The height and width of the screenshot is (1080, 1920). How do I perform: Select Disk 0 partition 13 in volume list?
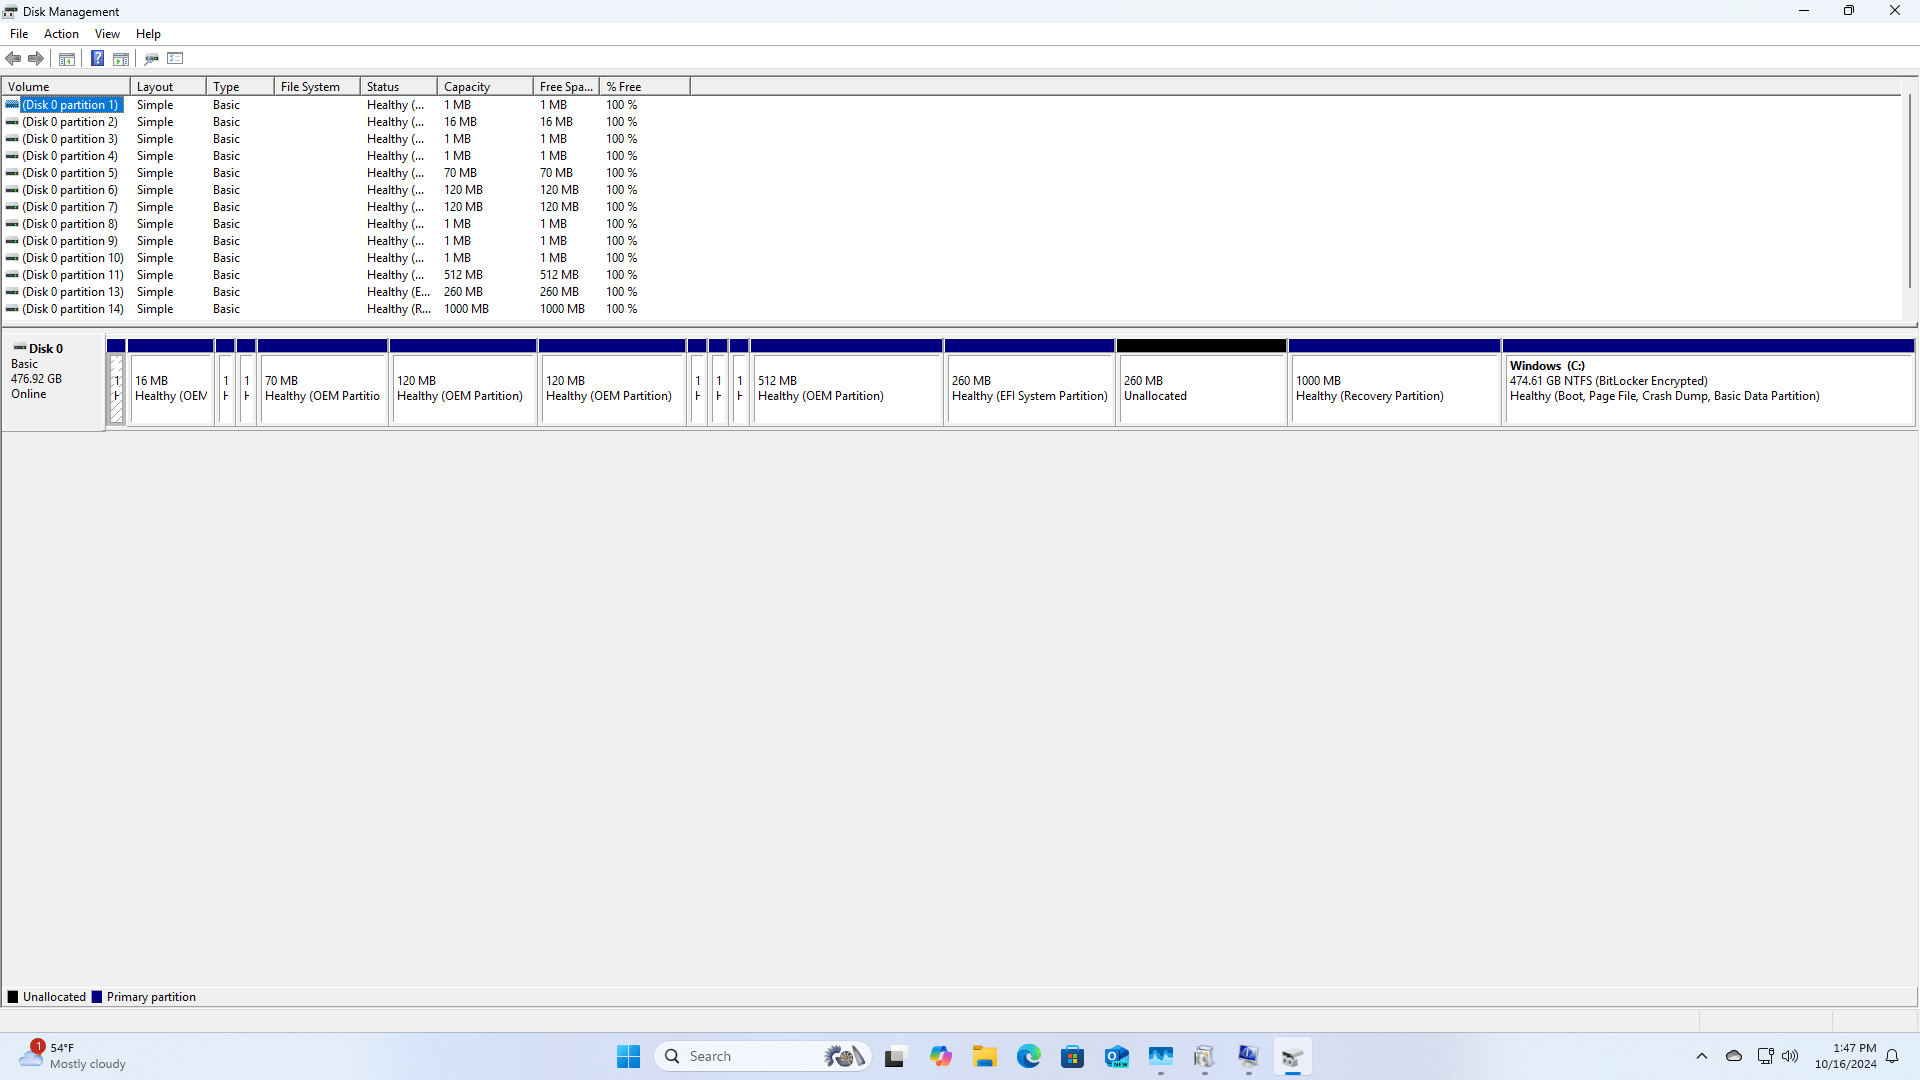click(73, 292)
